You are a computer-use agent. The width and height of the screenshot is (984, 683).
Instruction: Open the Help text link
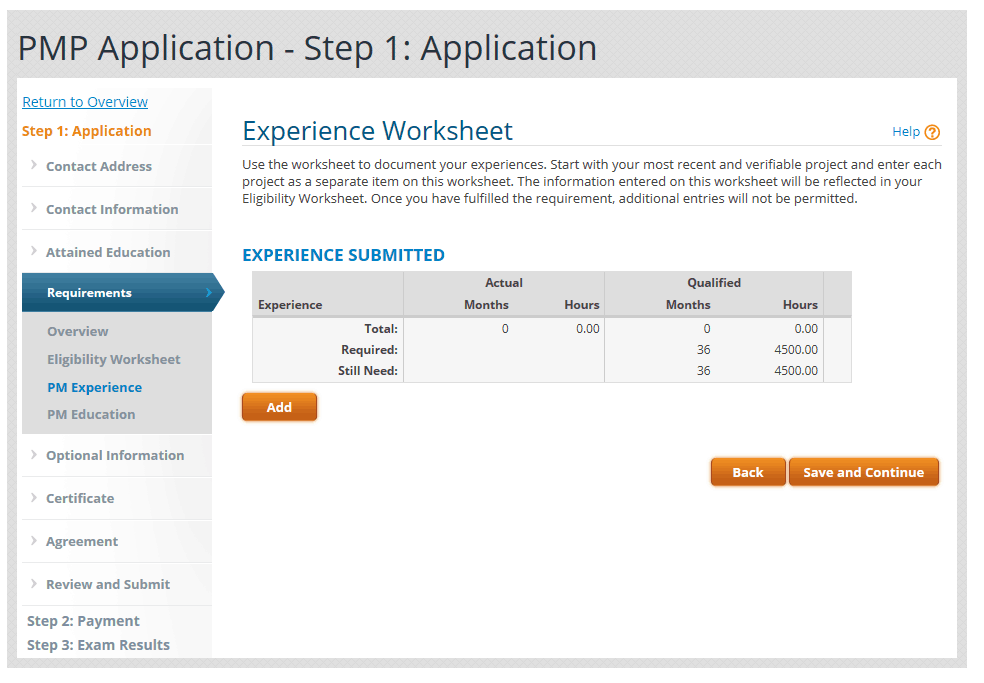[905, 132]
